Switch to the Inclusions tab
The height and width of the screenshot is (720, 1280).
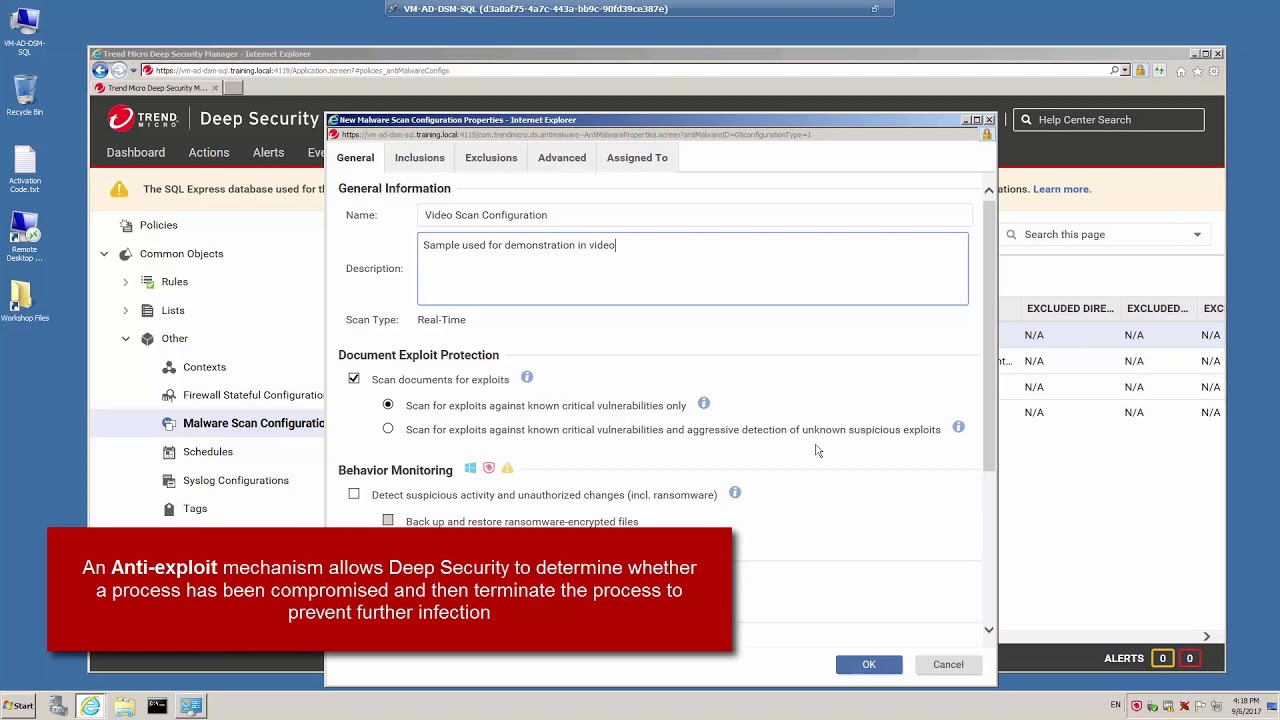[x=419, y=158]
